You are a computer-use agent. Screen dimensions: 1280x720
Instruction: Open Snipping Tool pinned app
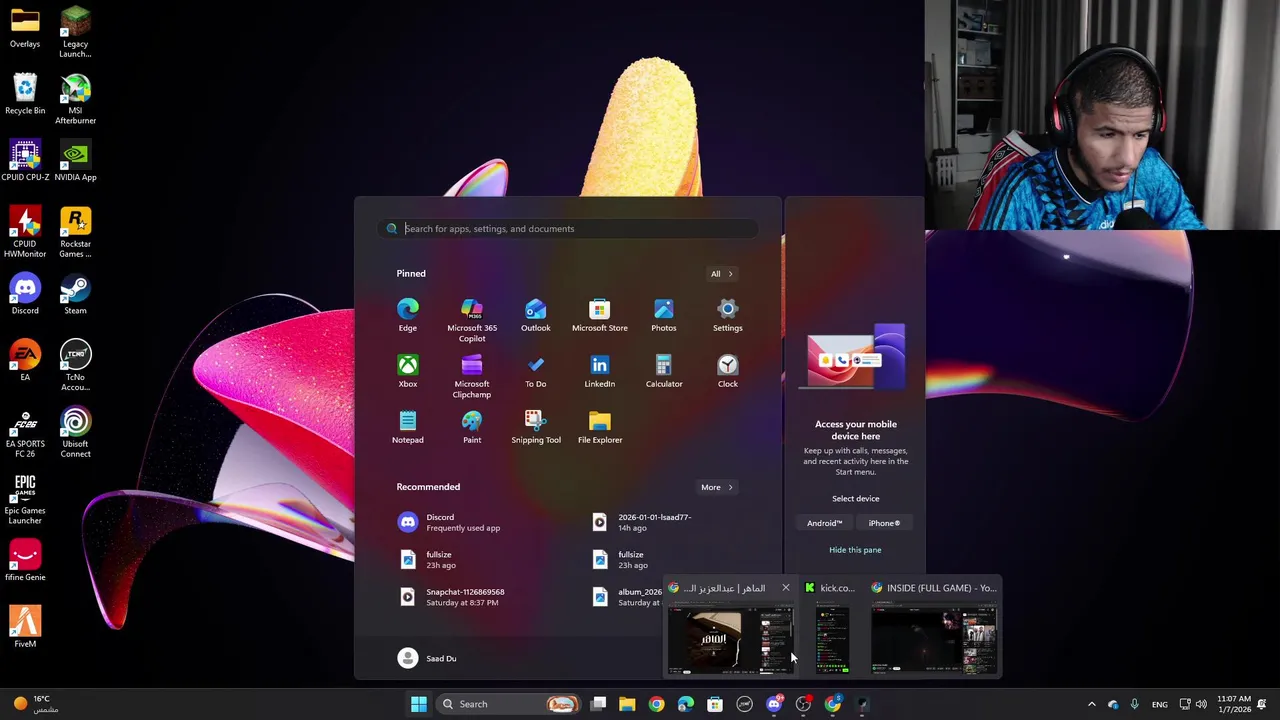click(536, 427)
